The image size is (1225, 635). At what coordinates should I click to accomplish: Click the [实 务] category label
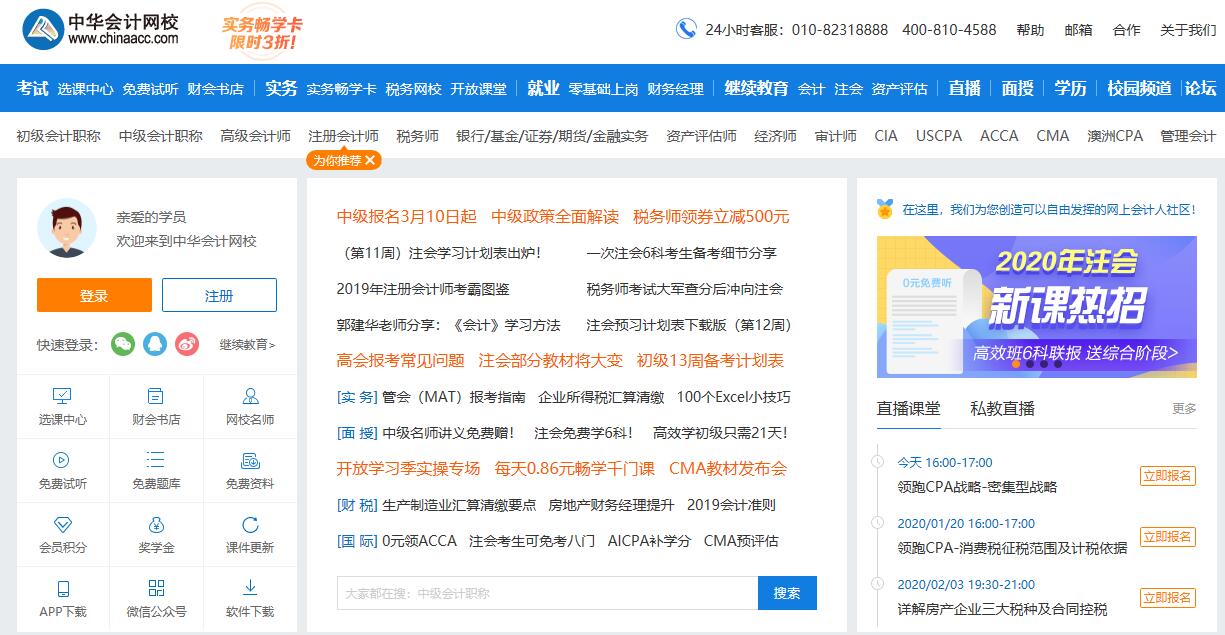pyautogui.click(x=357, y=397)
